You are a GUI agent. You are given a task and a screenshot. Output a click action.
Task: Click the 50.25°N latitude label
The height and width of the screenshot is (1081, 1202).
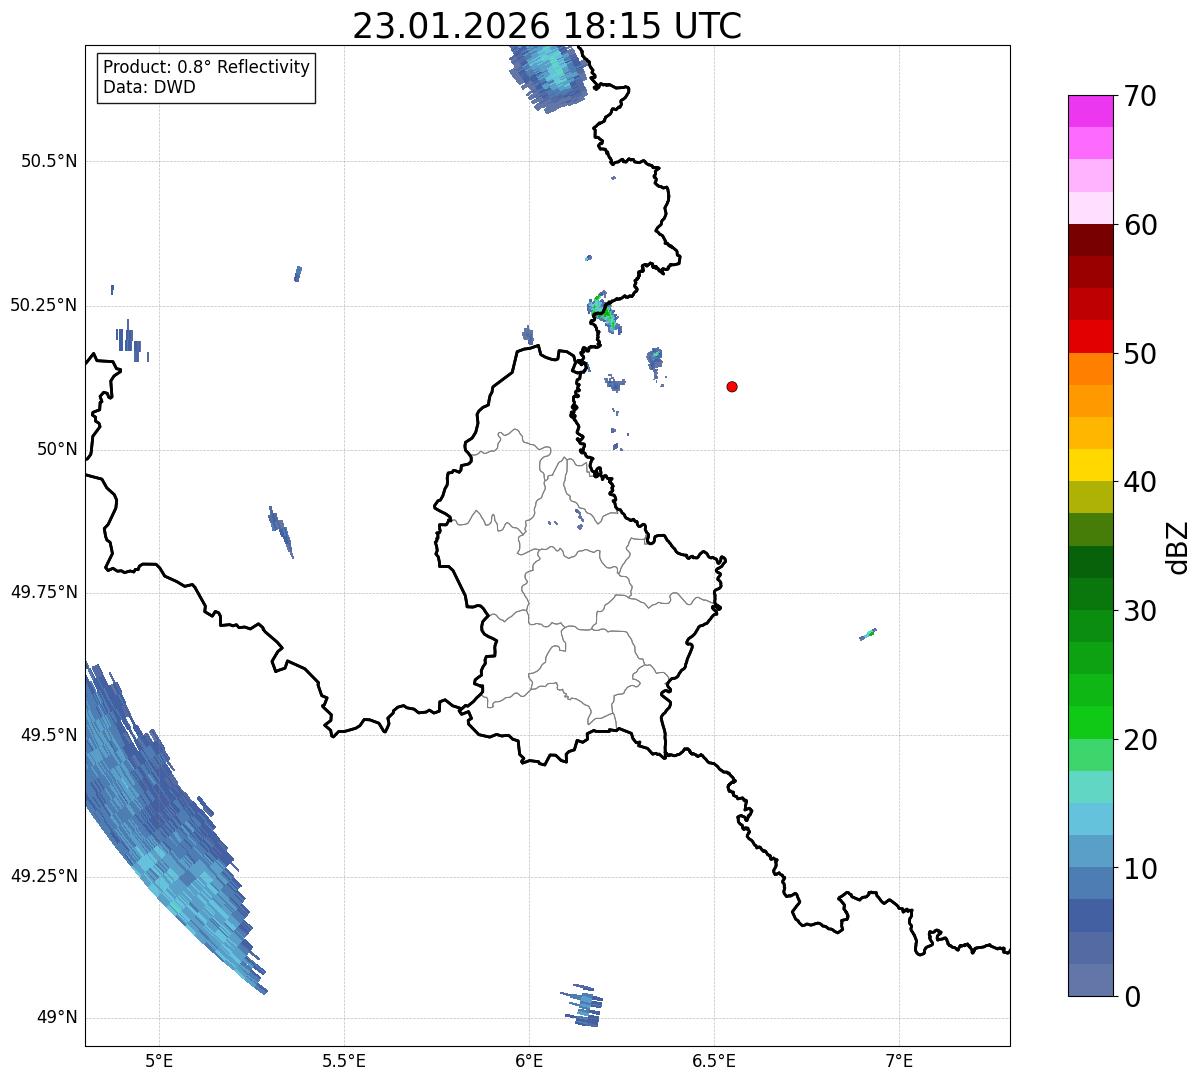tap(44, 305)
